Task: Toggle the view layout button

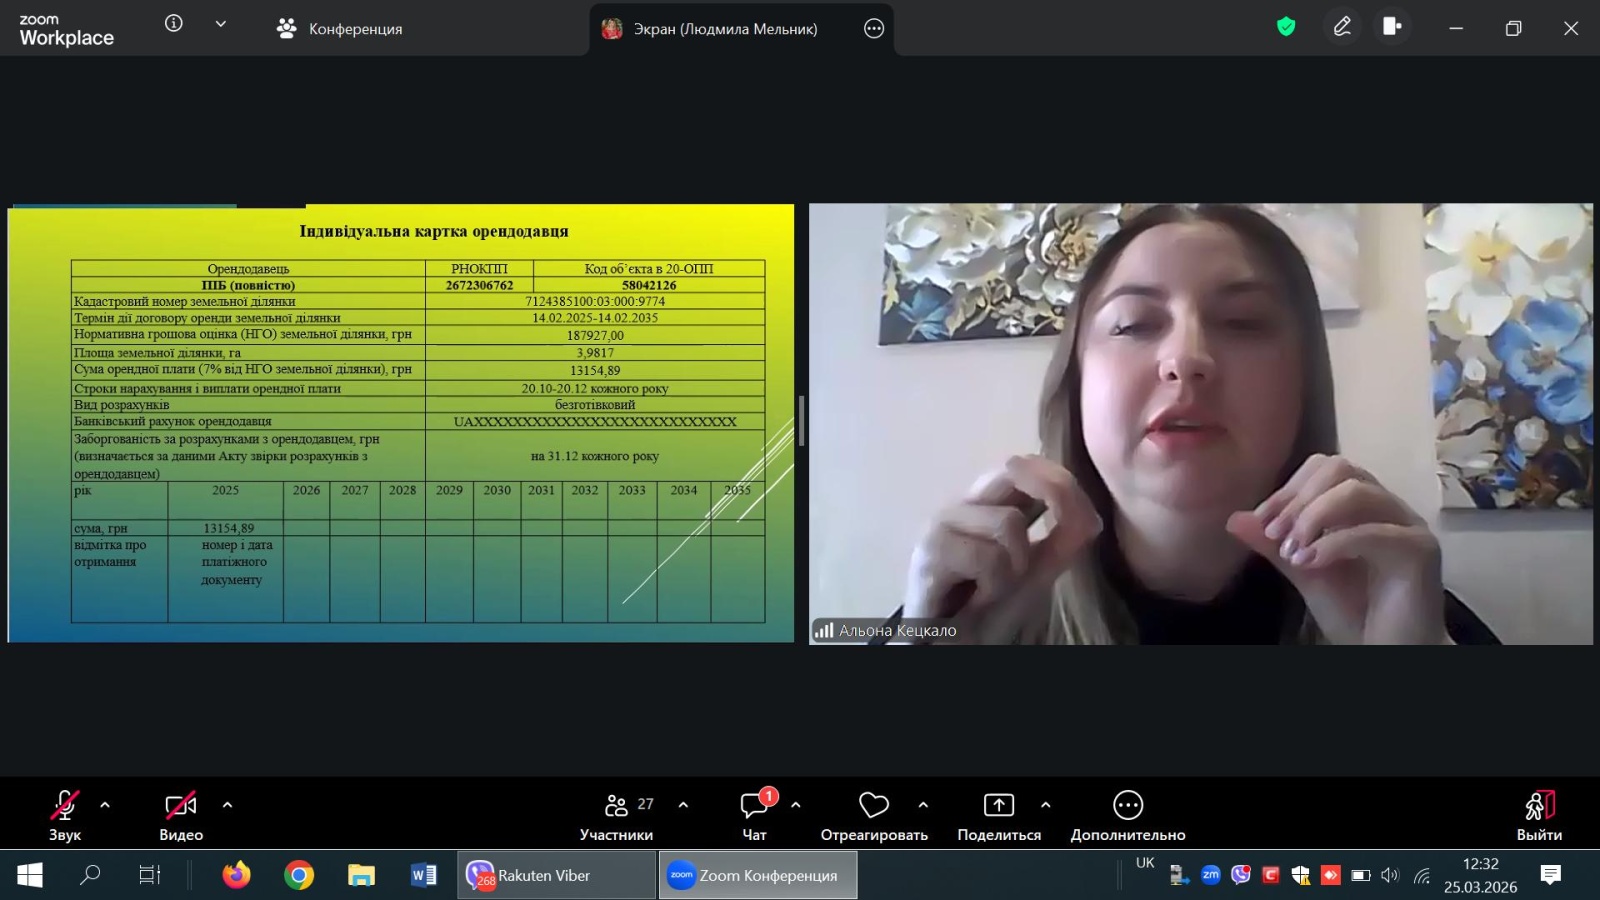Action: (1392, 27)
